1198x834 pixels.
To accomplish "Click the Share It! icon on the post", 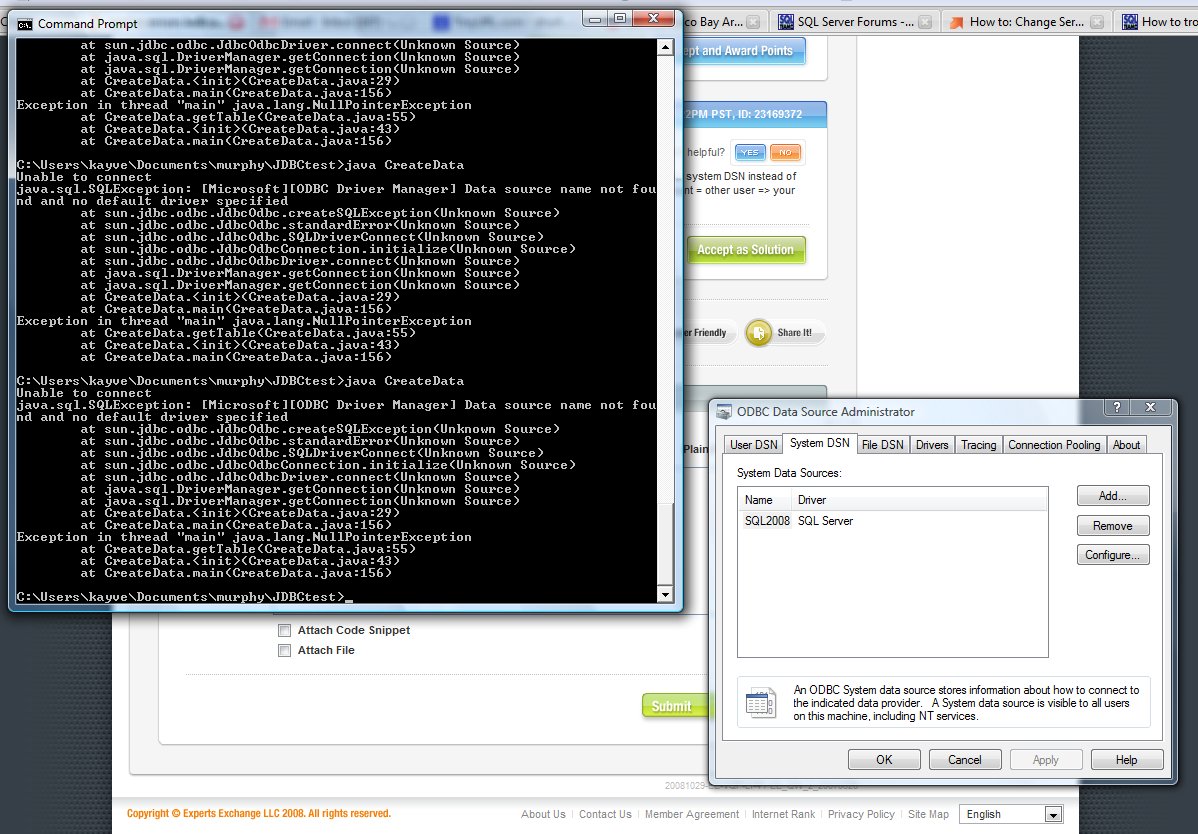I will tap(759, 332).
